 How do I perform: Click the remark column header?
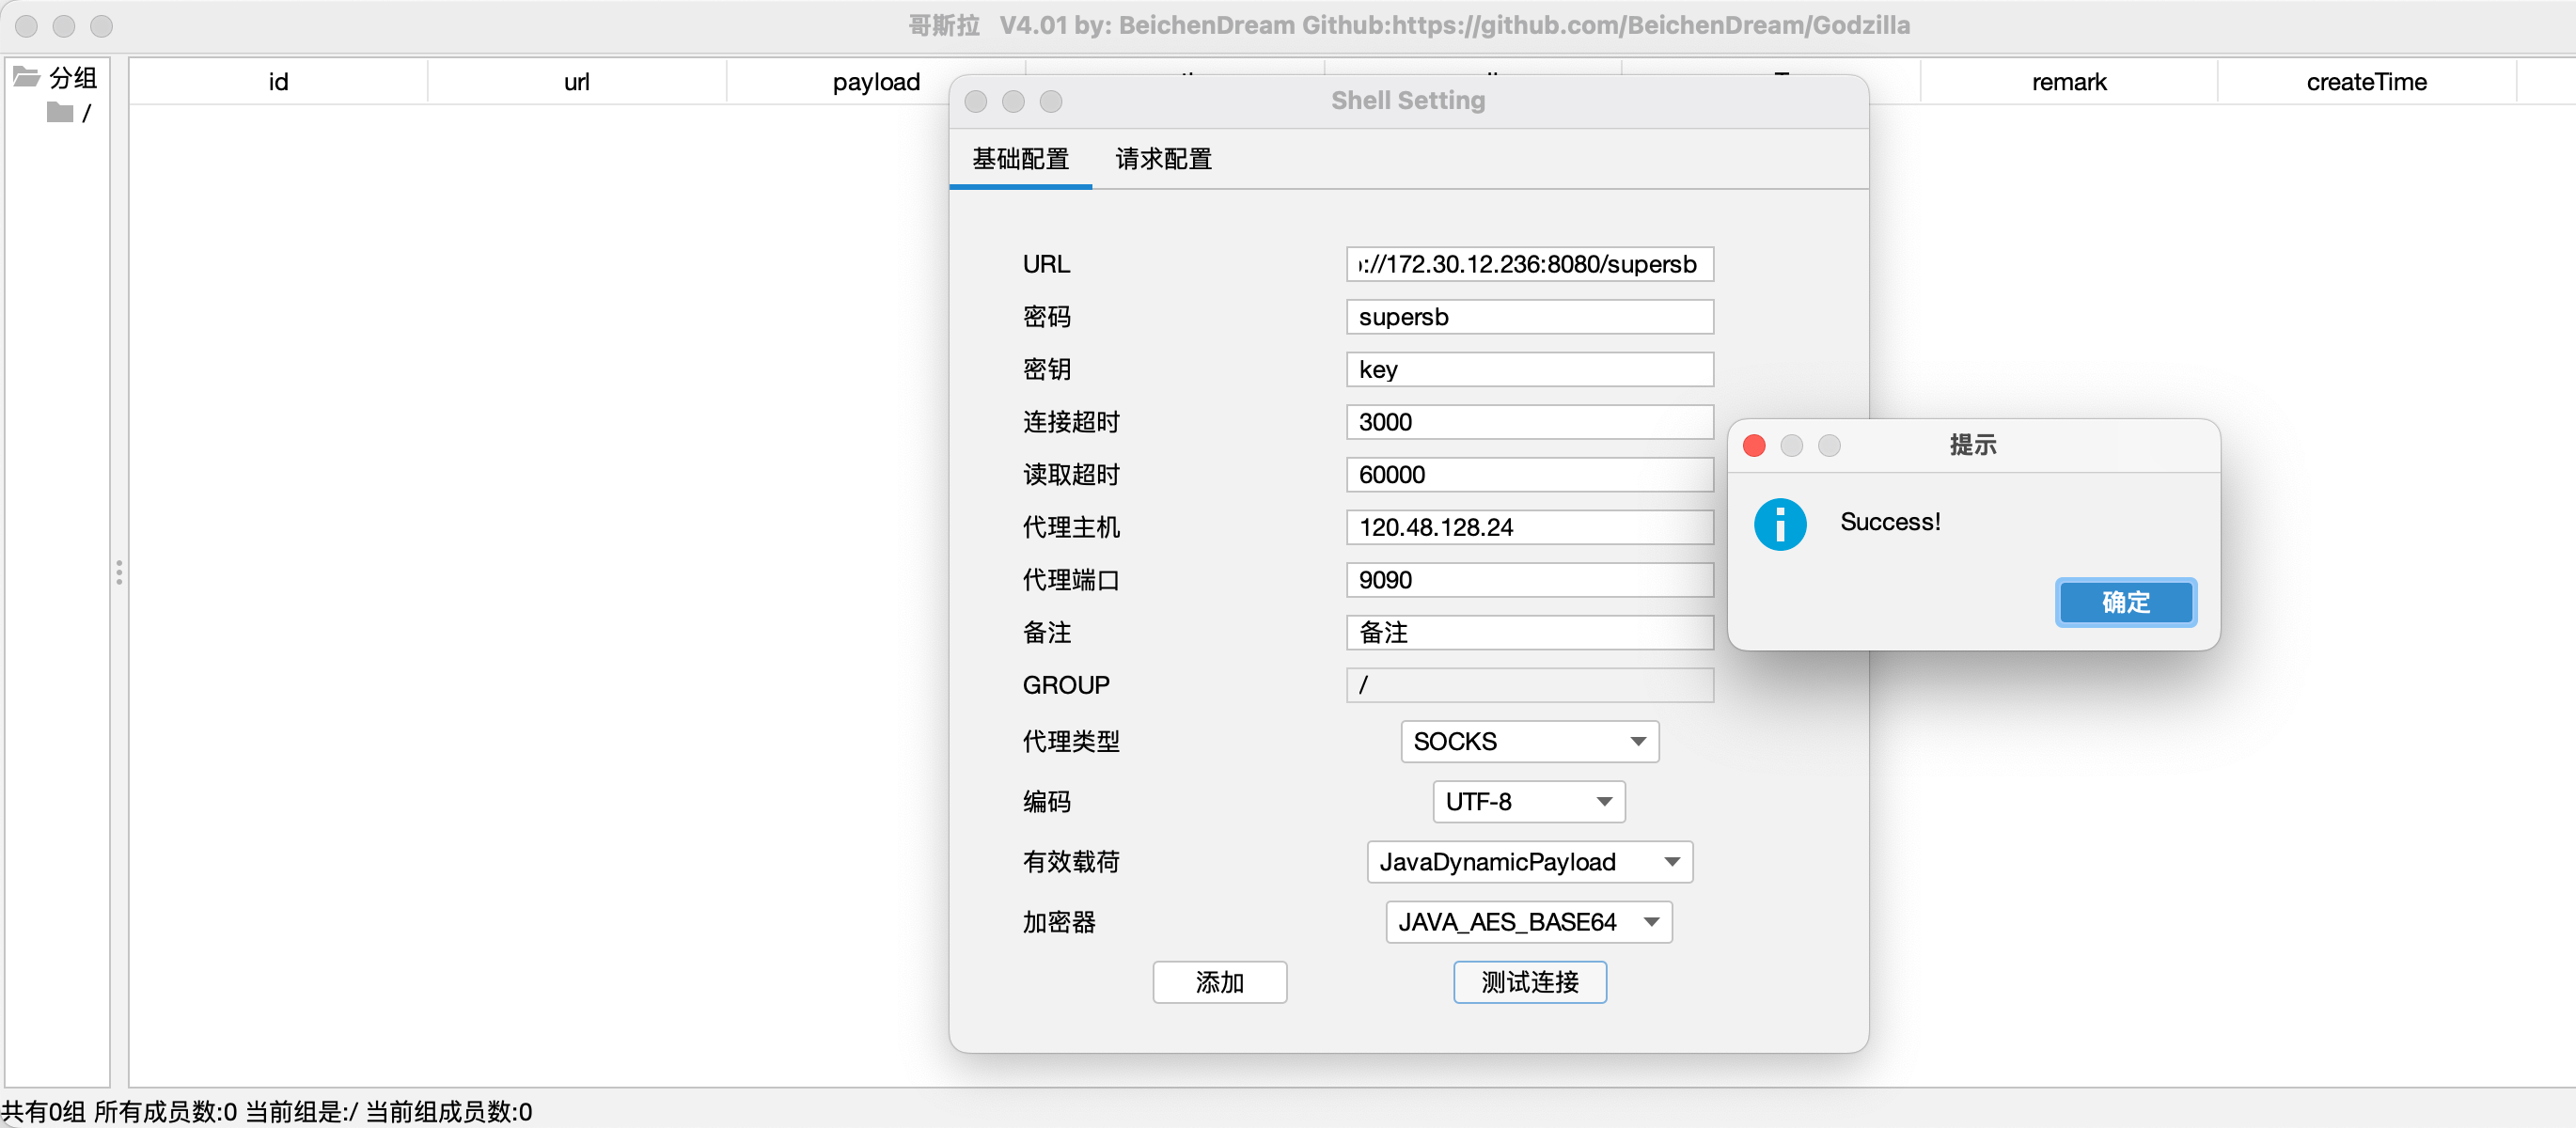pos(2068,82)
